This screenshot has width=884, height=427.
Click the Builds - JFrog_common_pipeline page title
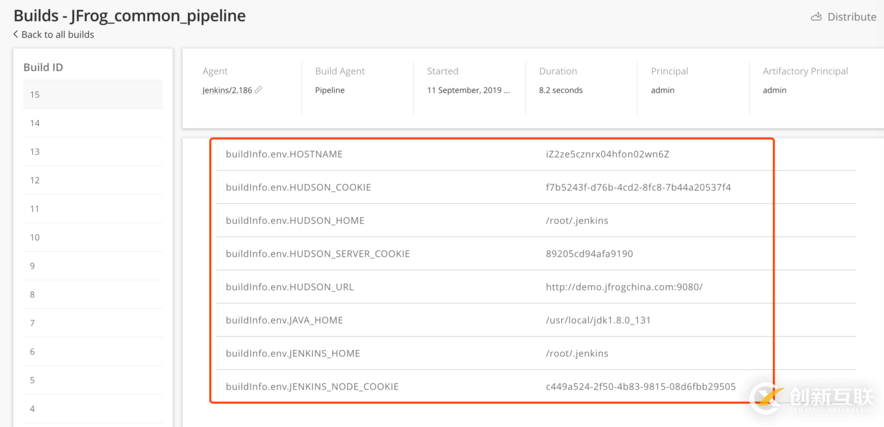pos(130,16)
